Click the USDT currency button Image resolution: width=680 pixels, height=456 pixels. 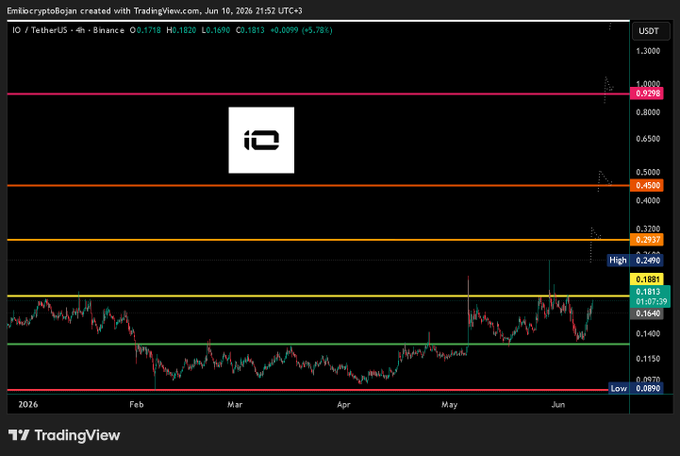coord(650,31)
